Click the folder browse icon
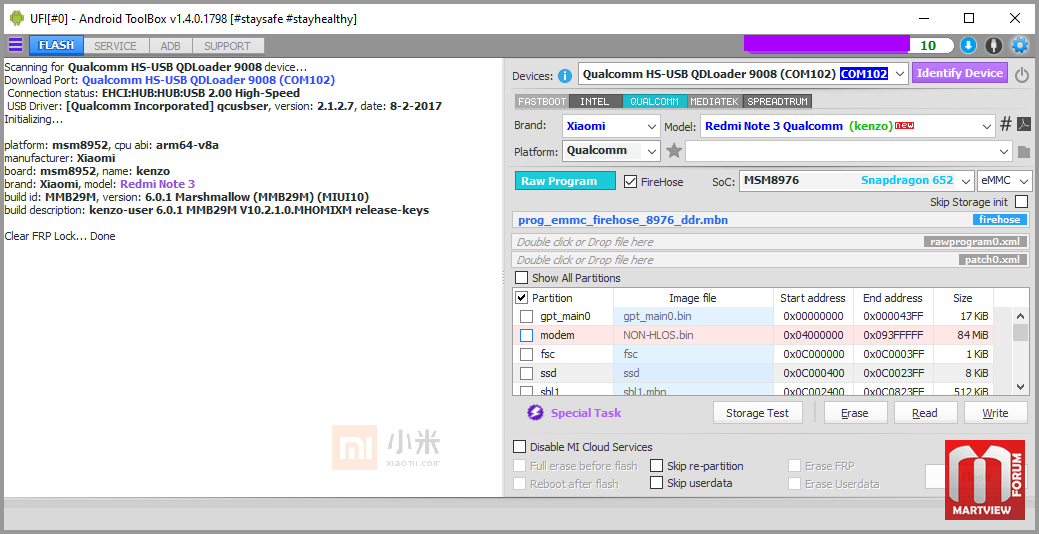Screen dimensions: 1039x534 (x=1024, y=152)
